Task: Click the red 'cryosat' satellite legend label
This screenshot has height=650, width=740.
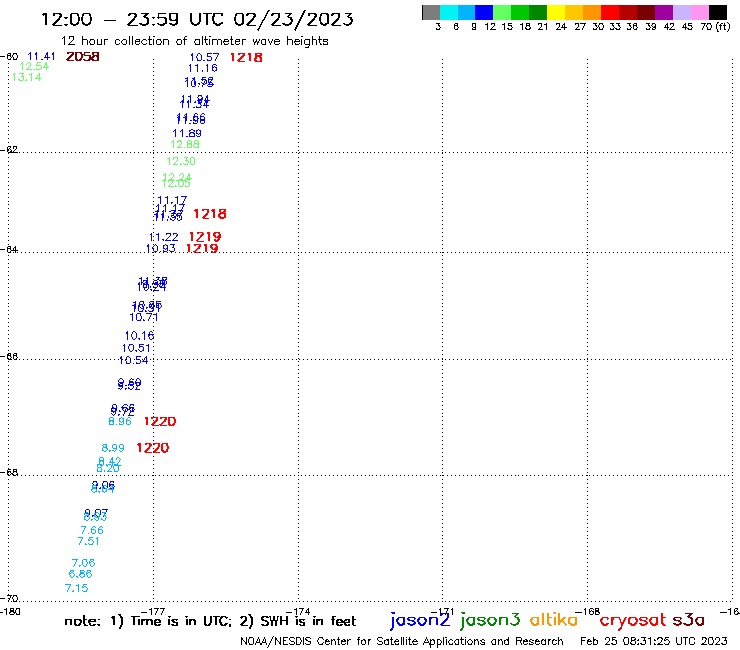Action: click(633, 620)
